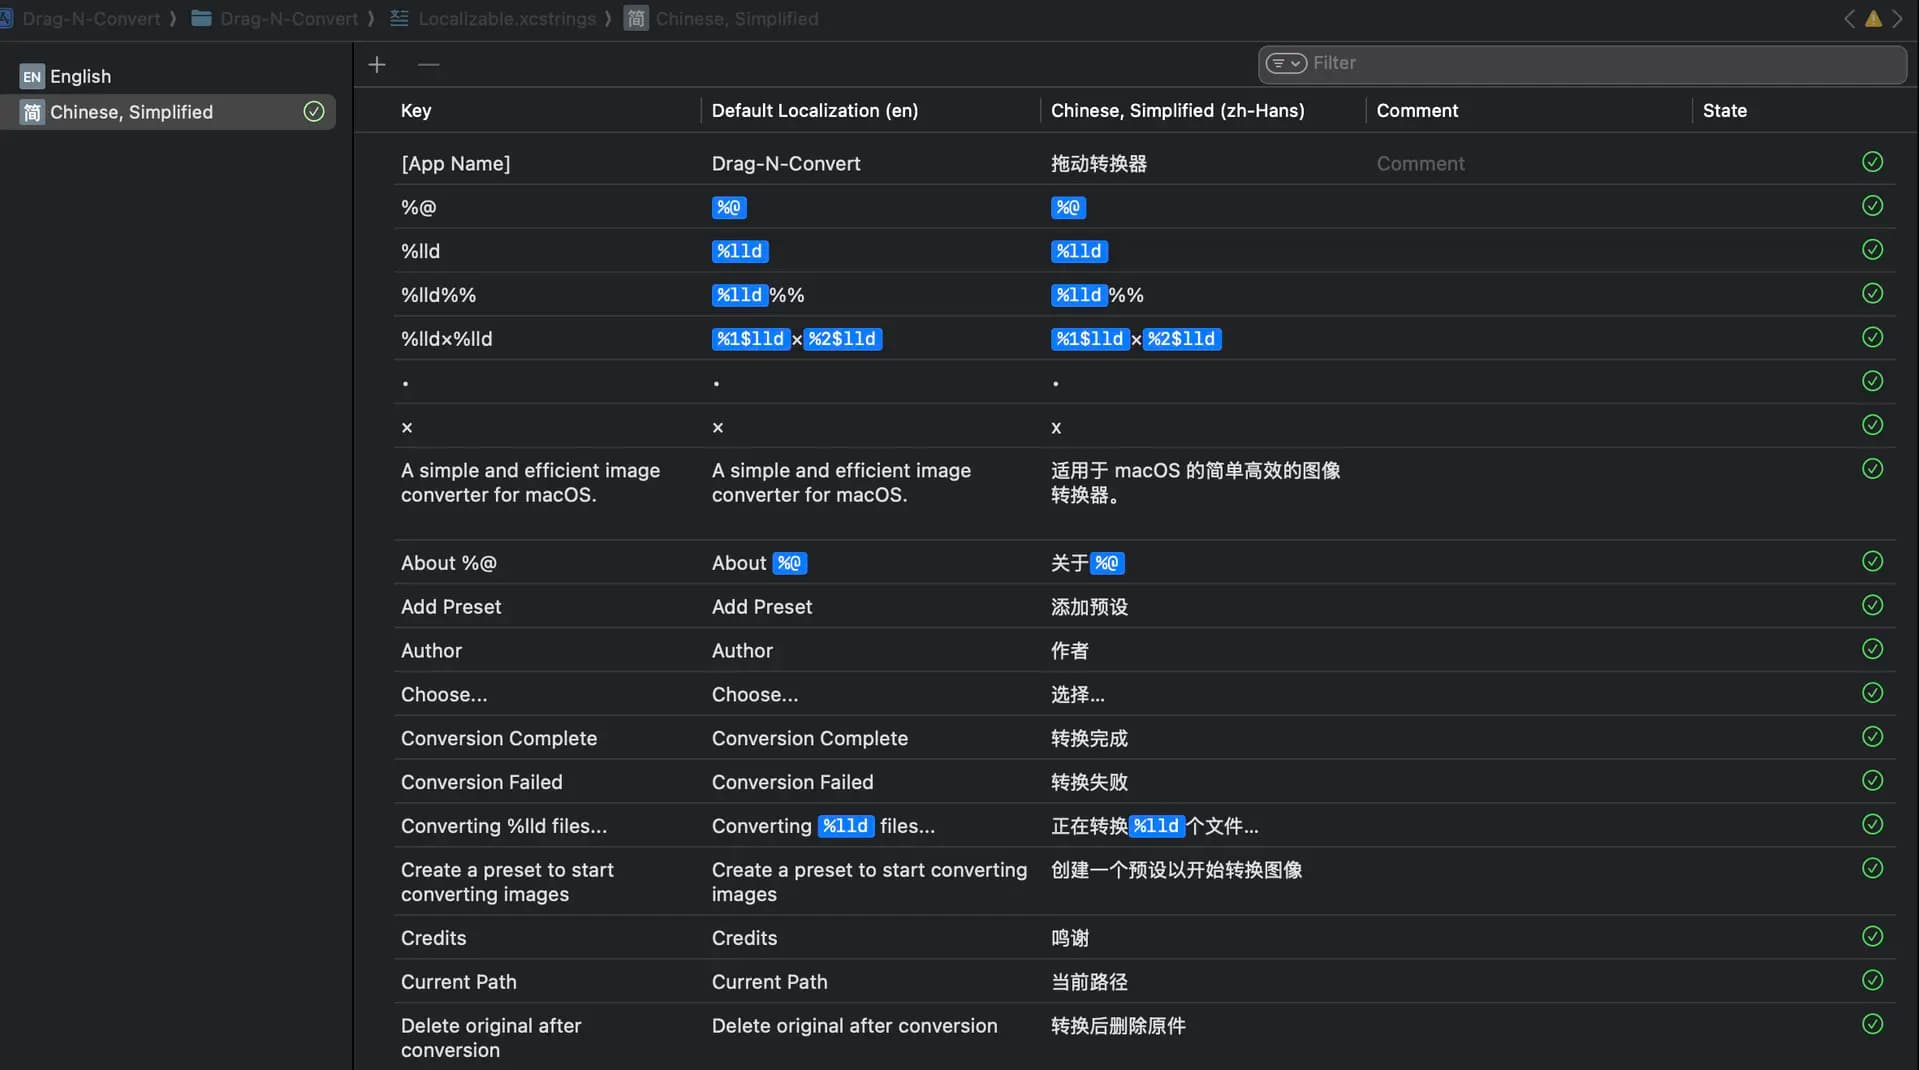Toggle state checkmark for Credits row
Image resolution: width=1919 pixels, height=1070 pixels.
pos(1872,937)
